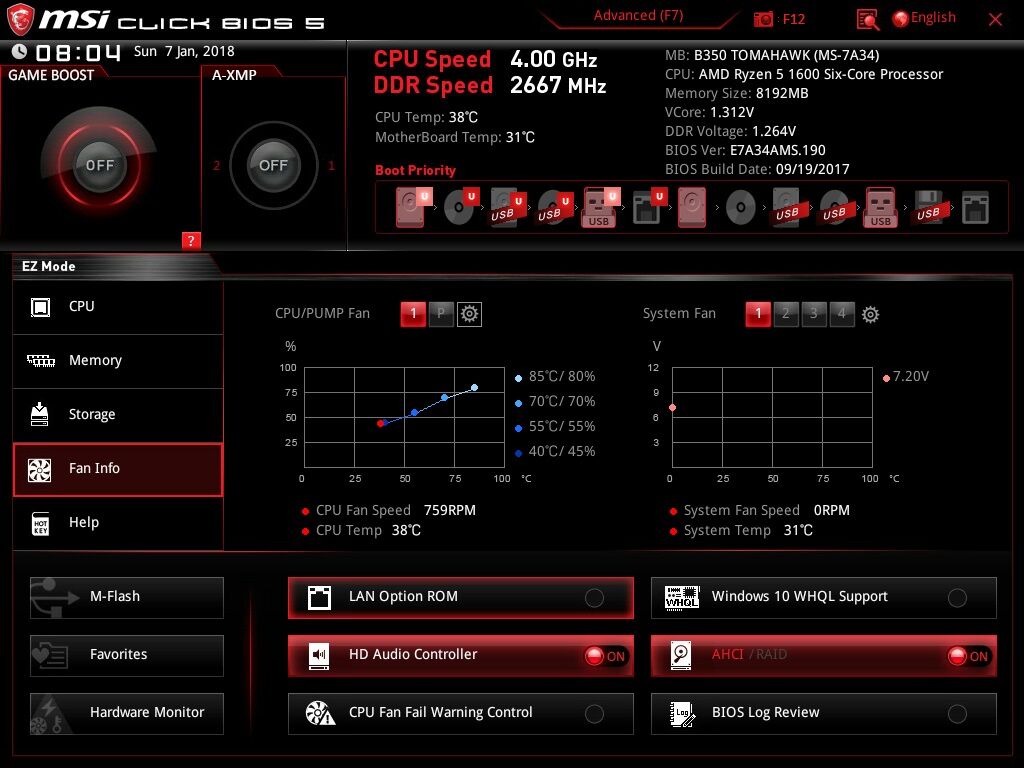Open the M-Flash utility
The height and width of the screenshot is (768, 1024).
127,597
